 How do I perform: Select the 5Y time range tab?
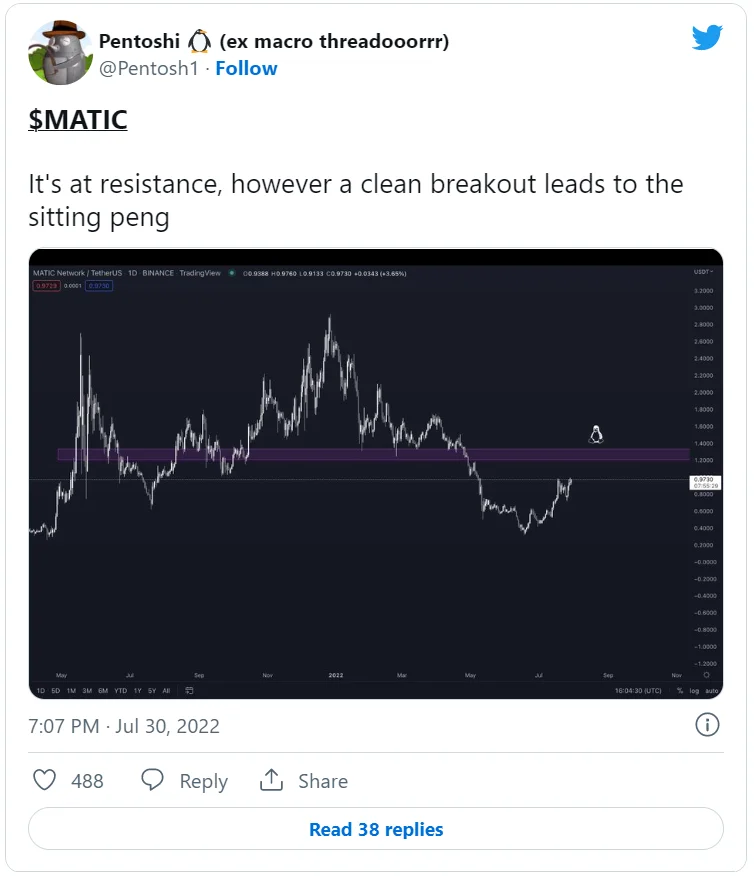coord(151,690)
